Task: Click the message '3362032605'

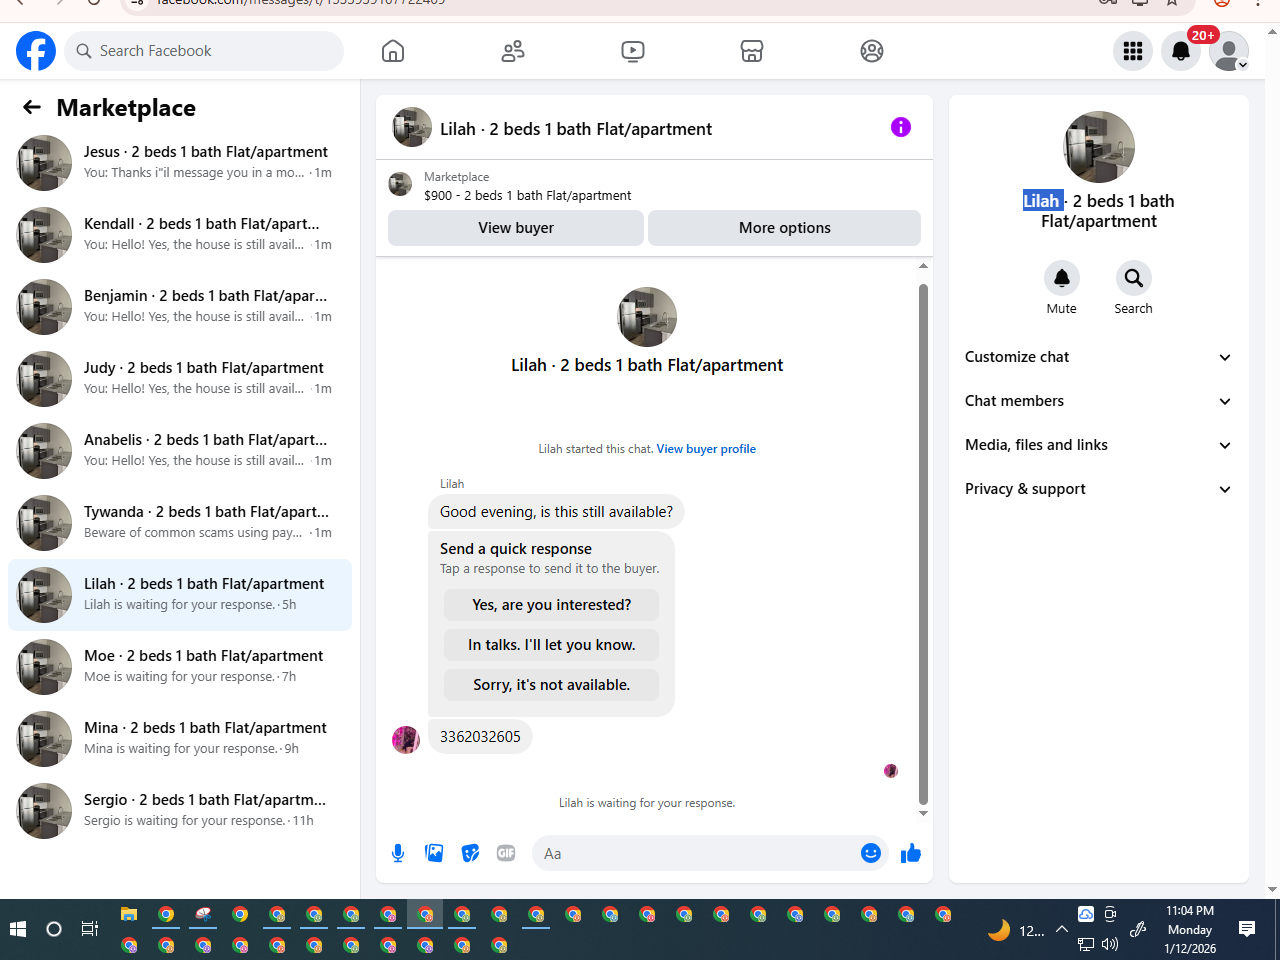Action: pos(480,737)
